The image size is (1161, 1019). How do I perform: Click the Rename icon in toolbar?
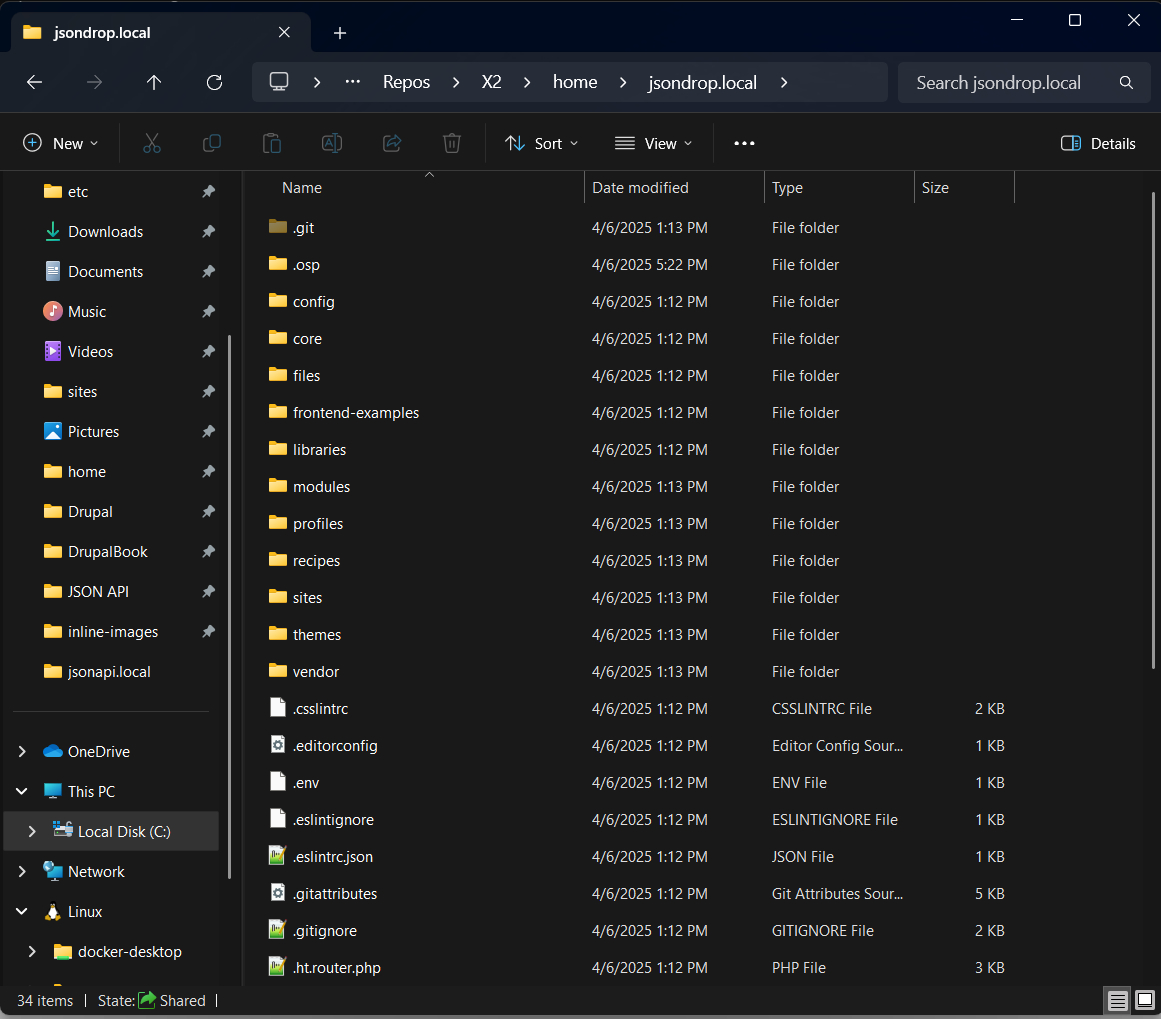[x=332, y=143]
